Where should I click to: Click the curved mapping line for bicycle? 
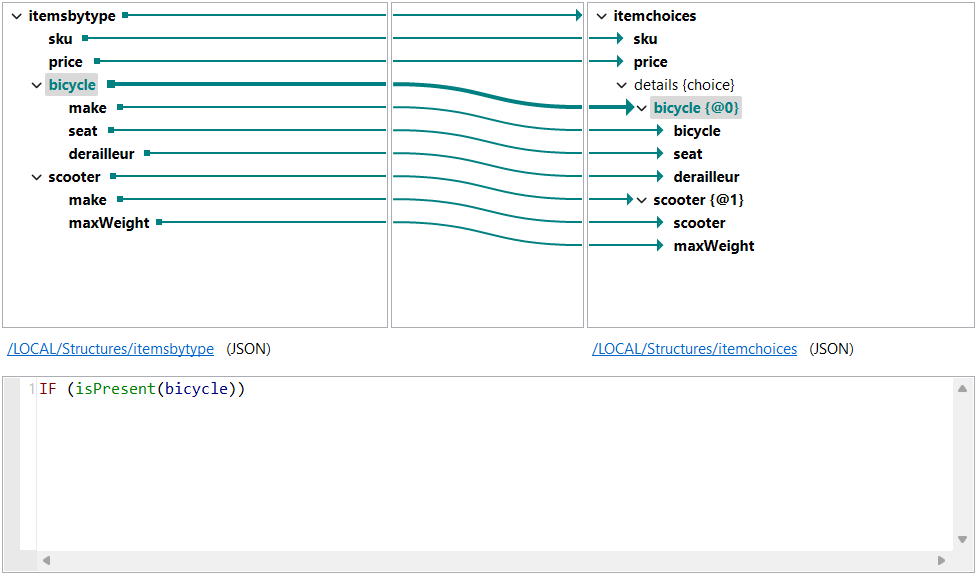coord(487,93)
